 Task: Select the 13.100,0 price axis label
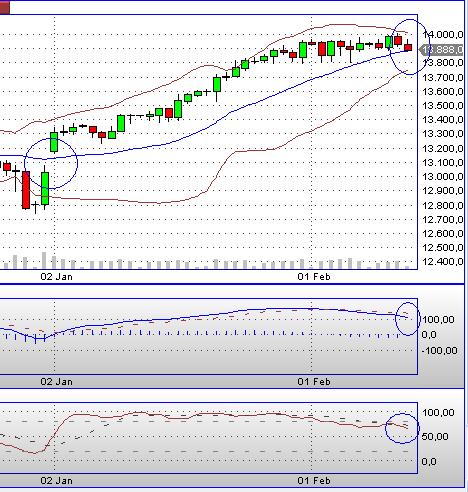coord(443,163)
